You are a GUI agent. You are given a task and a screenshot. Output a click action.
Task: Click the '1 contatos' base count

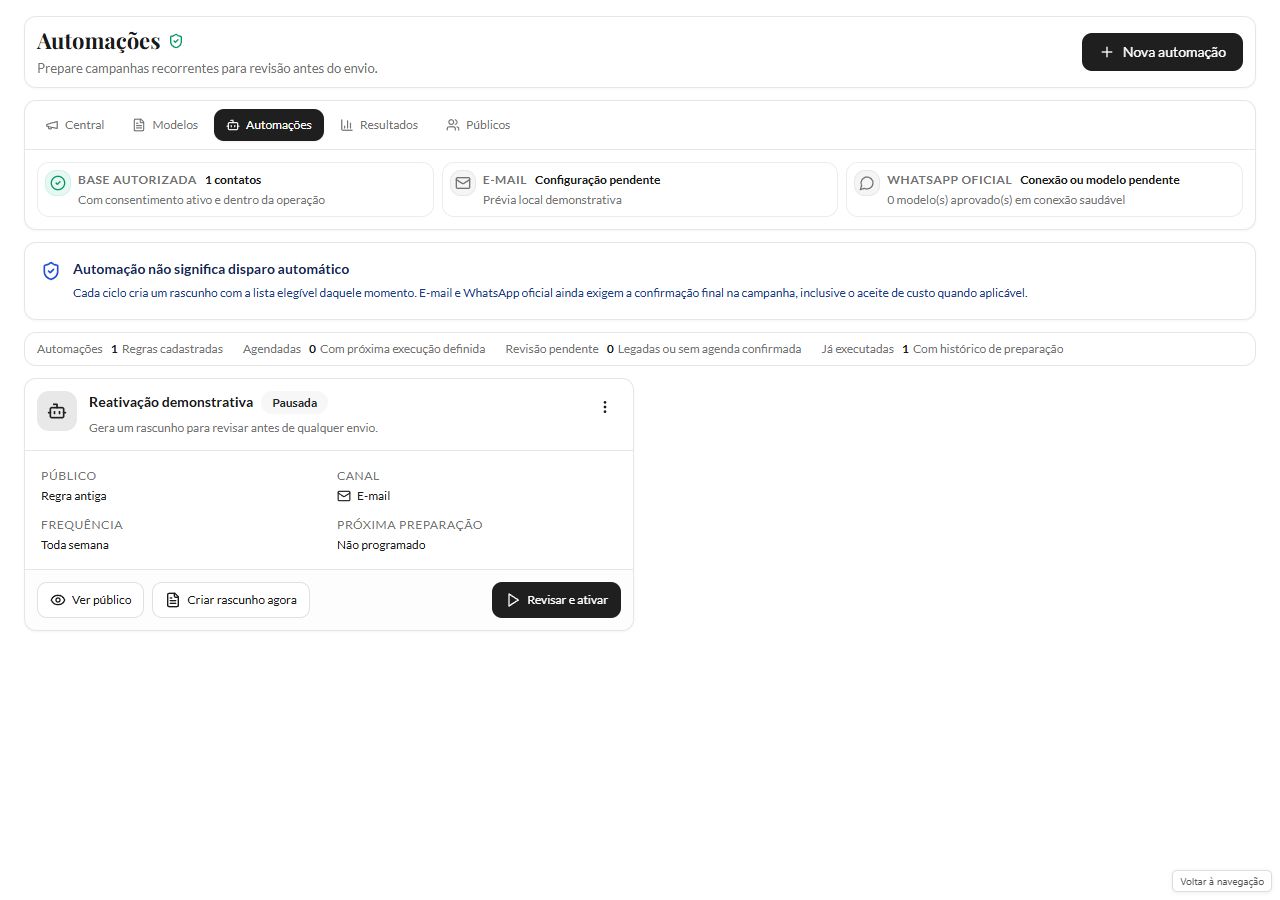[233, 180]
